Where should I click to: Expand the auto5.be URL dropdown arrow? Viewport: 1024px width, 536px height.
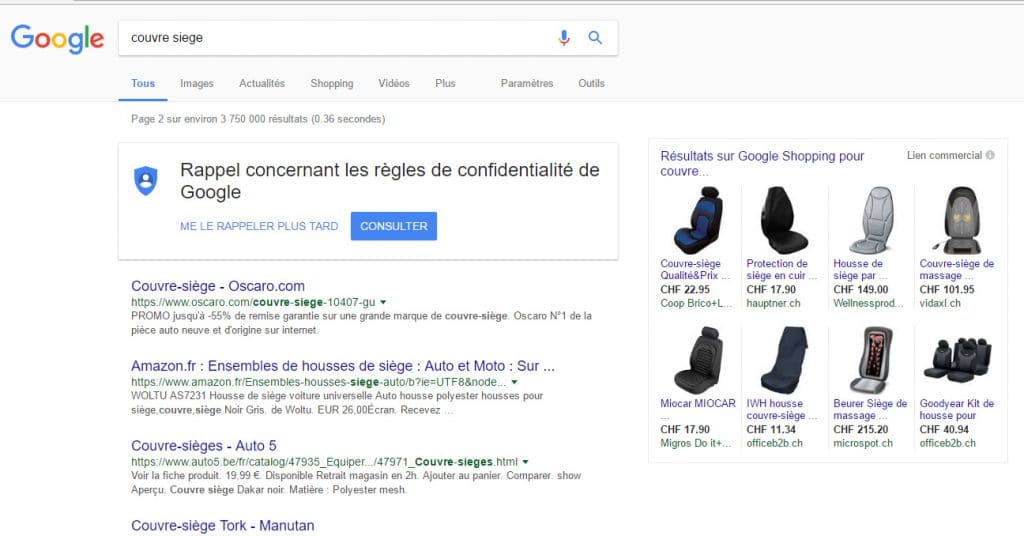(526, 462)
